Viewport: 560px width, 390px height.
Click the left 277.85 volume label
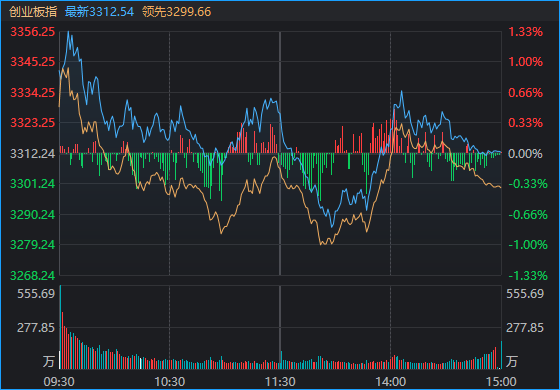point(36,328)
